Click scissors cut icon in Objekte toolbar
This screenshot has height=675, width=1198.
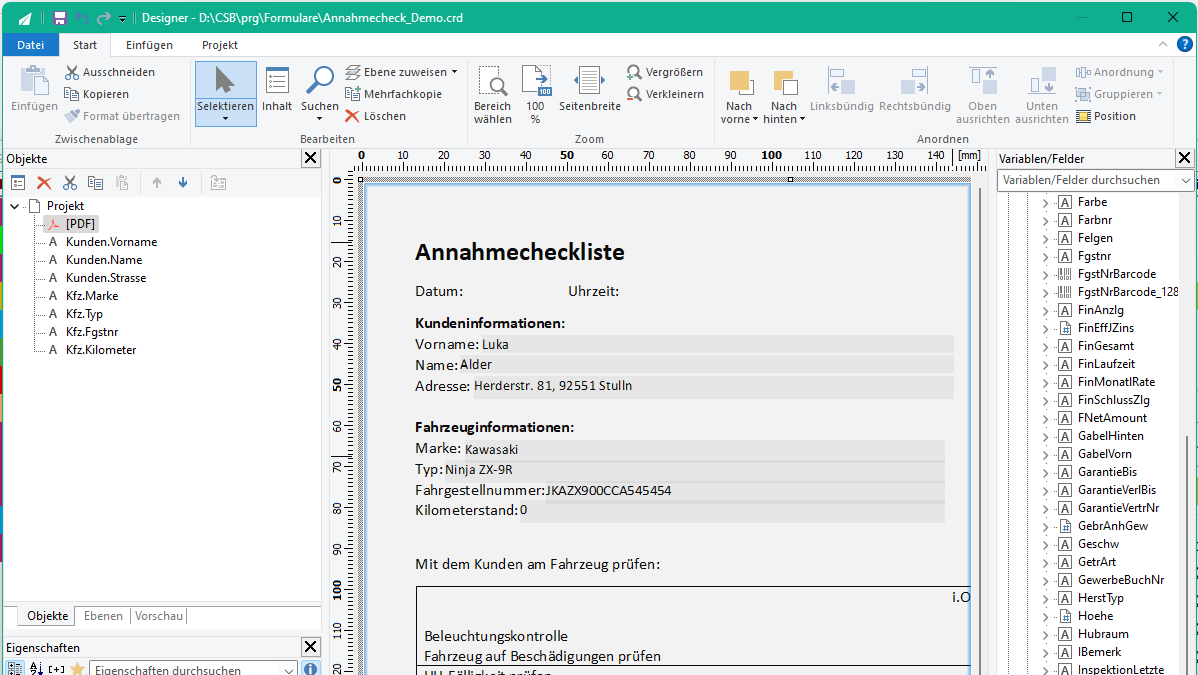point(70,183)
